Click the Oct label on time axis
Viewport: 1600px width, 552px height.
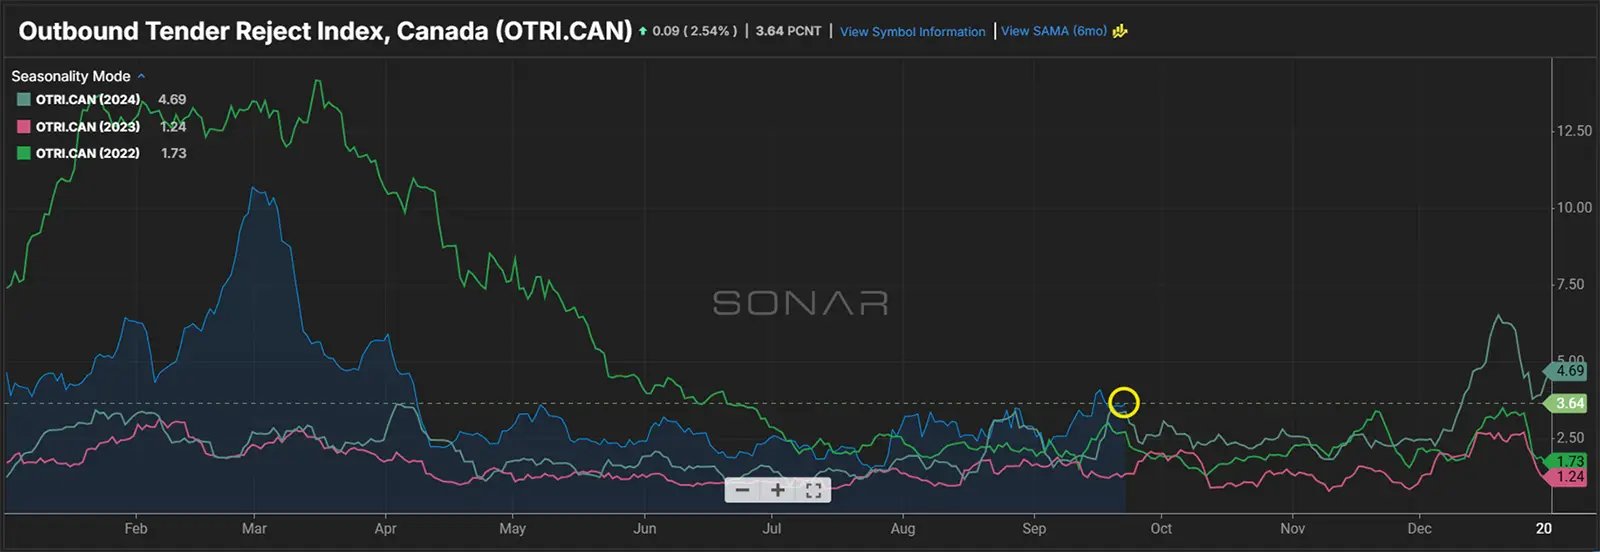point(1161,528)
